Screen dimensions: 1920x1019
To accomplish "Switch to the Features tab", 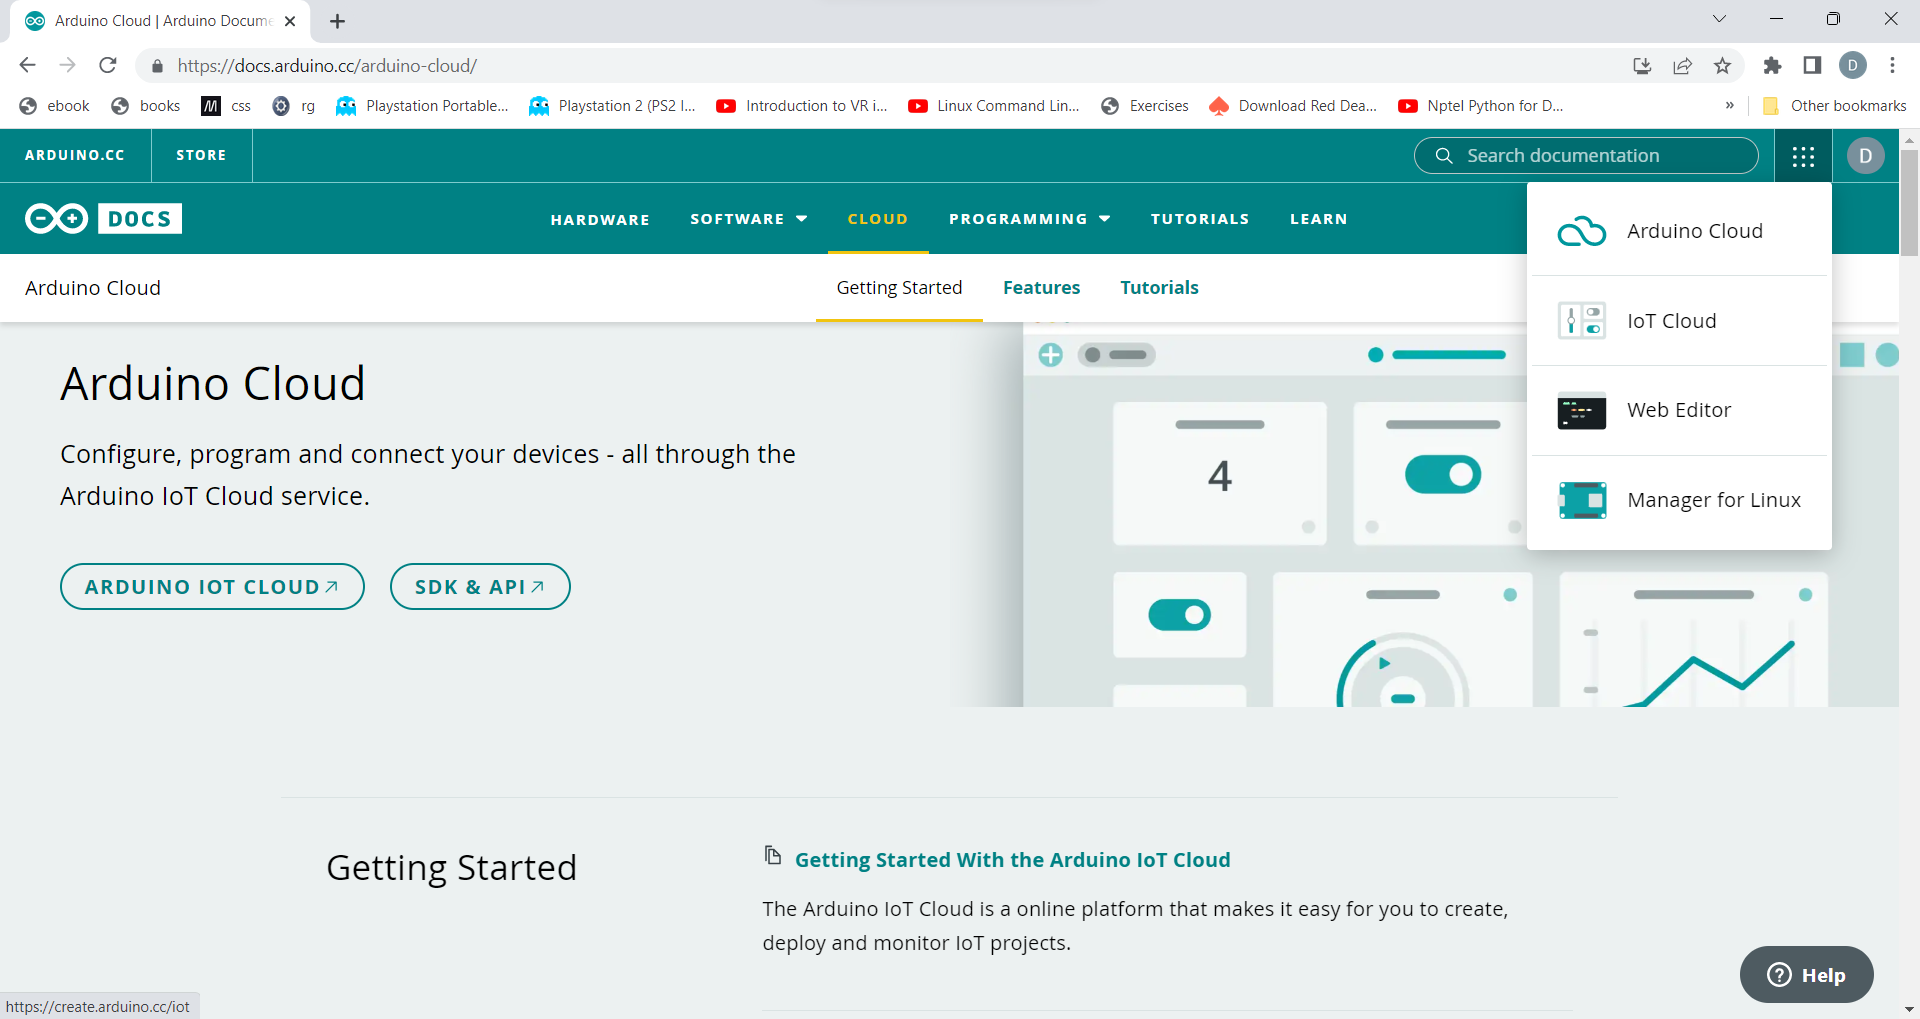I will pyautogui.click(x=1041, y=288).
